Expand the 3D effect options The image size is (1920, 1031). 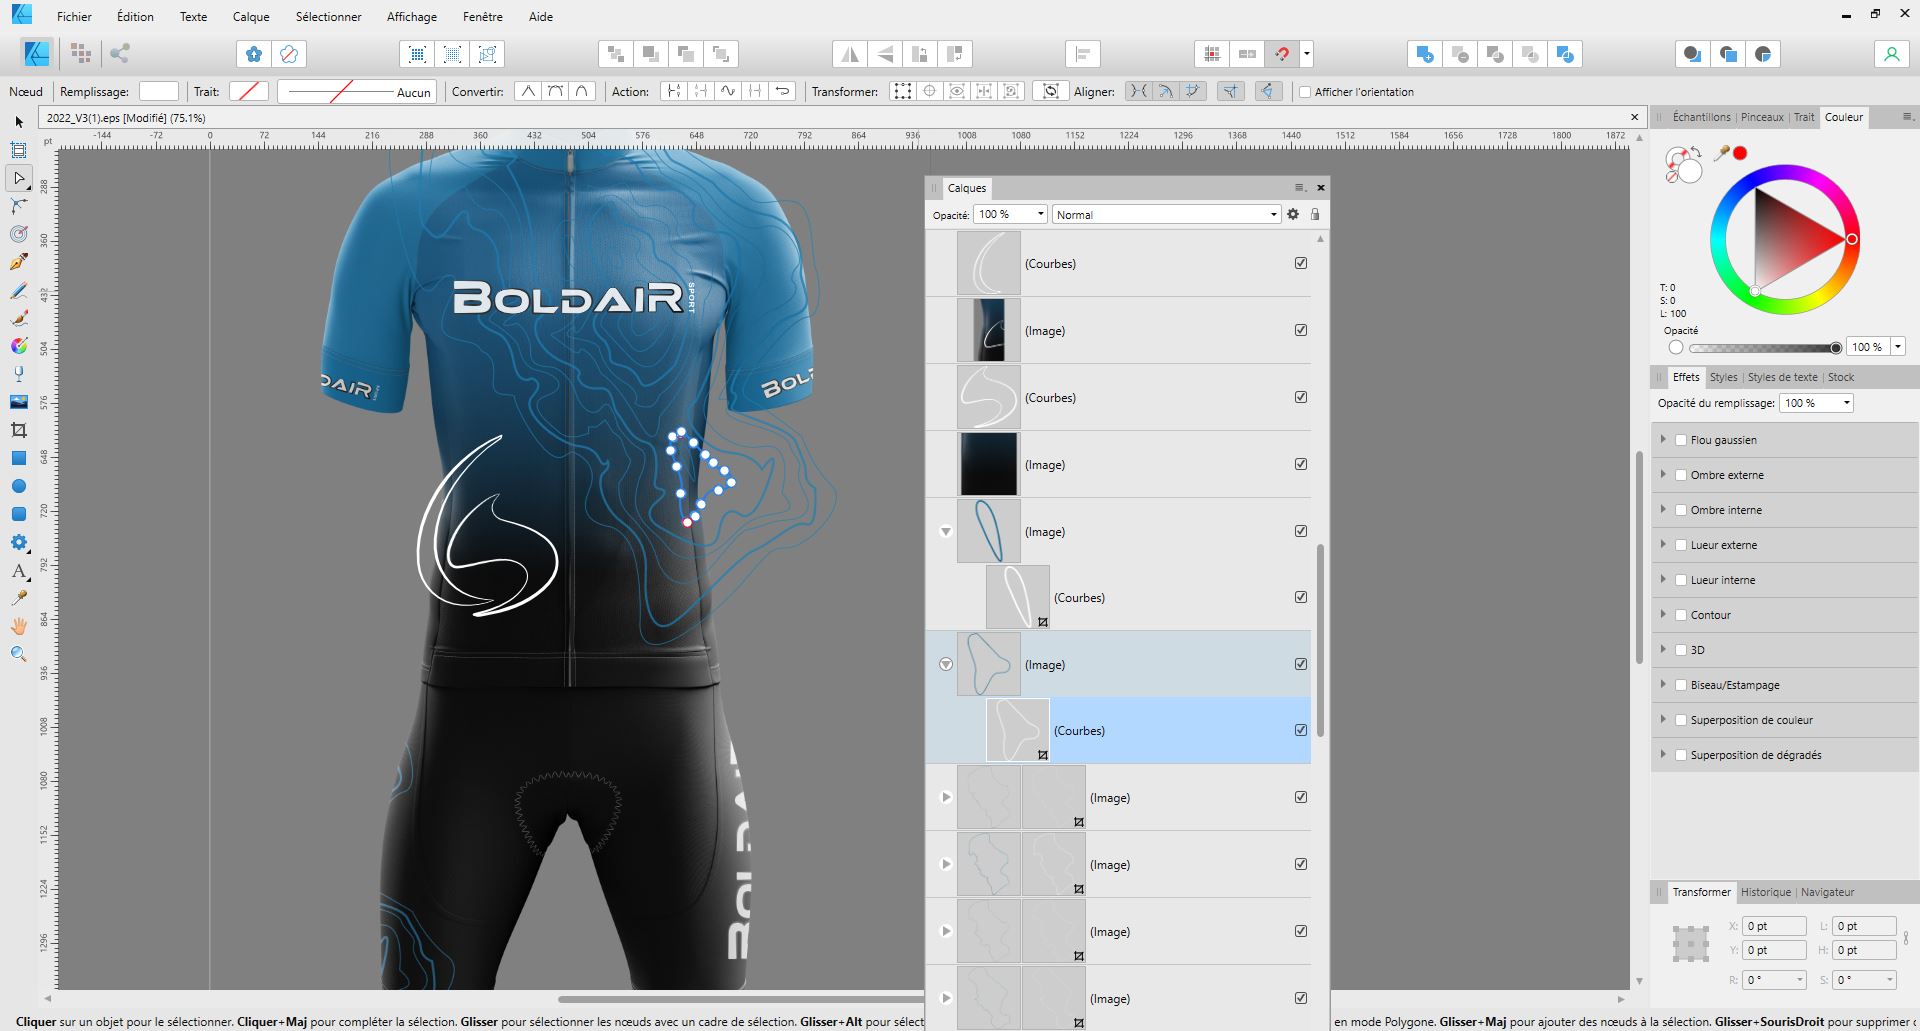coord(1663,650)
